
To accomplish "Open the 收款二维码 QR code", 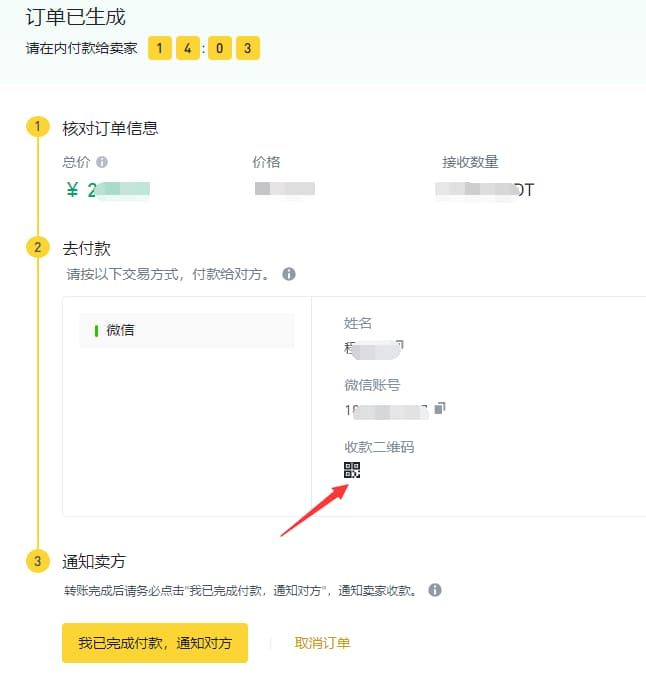I will click(351, 470).
